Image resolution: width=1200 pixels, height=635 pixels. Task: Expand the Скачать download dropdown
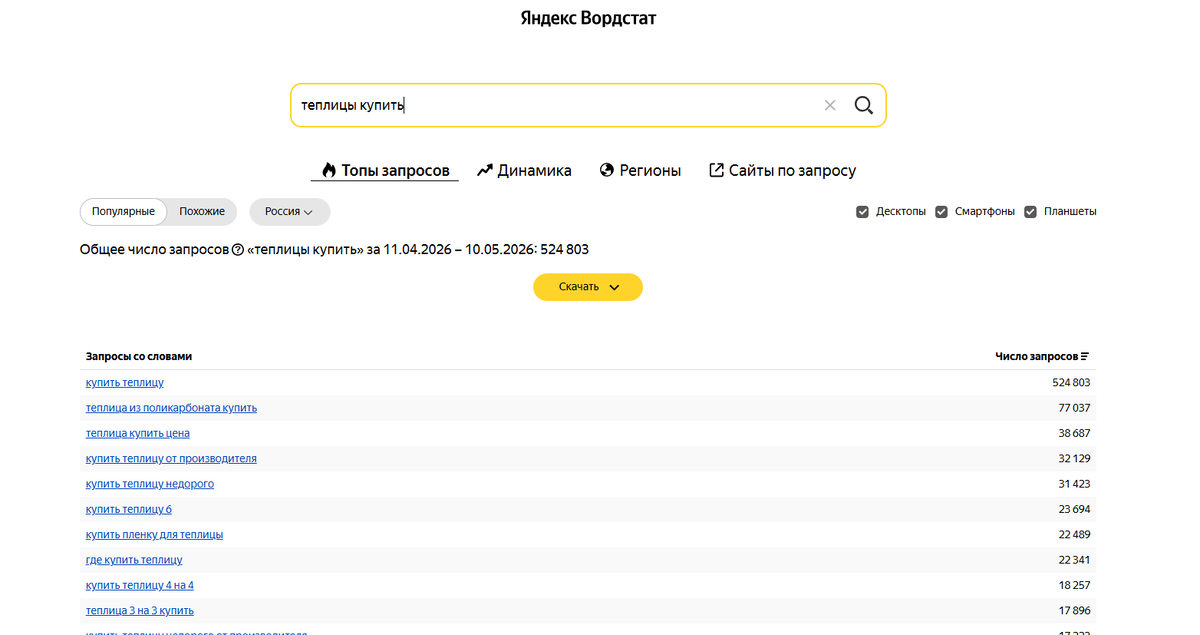point(588,287)
